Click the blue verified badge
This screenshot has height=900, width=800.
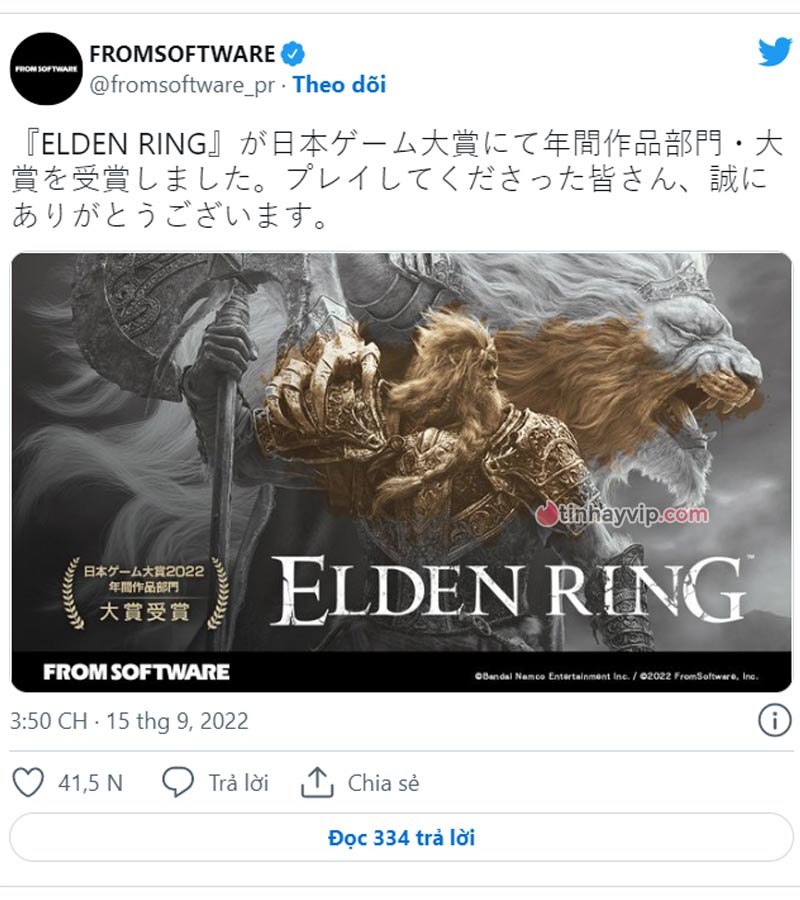293,54
